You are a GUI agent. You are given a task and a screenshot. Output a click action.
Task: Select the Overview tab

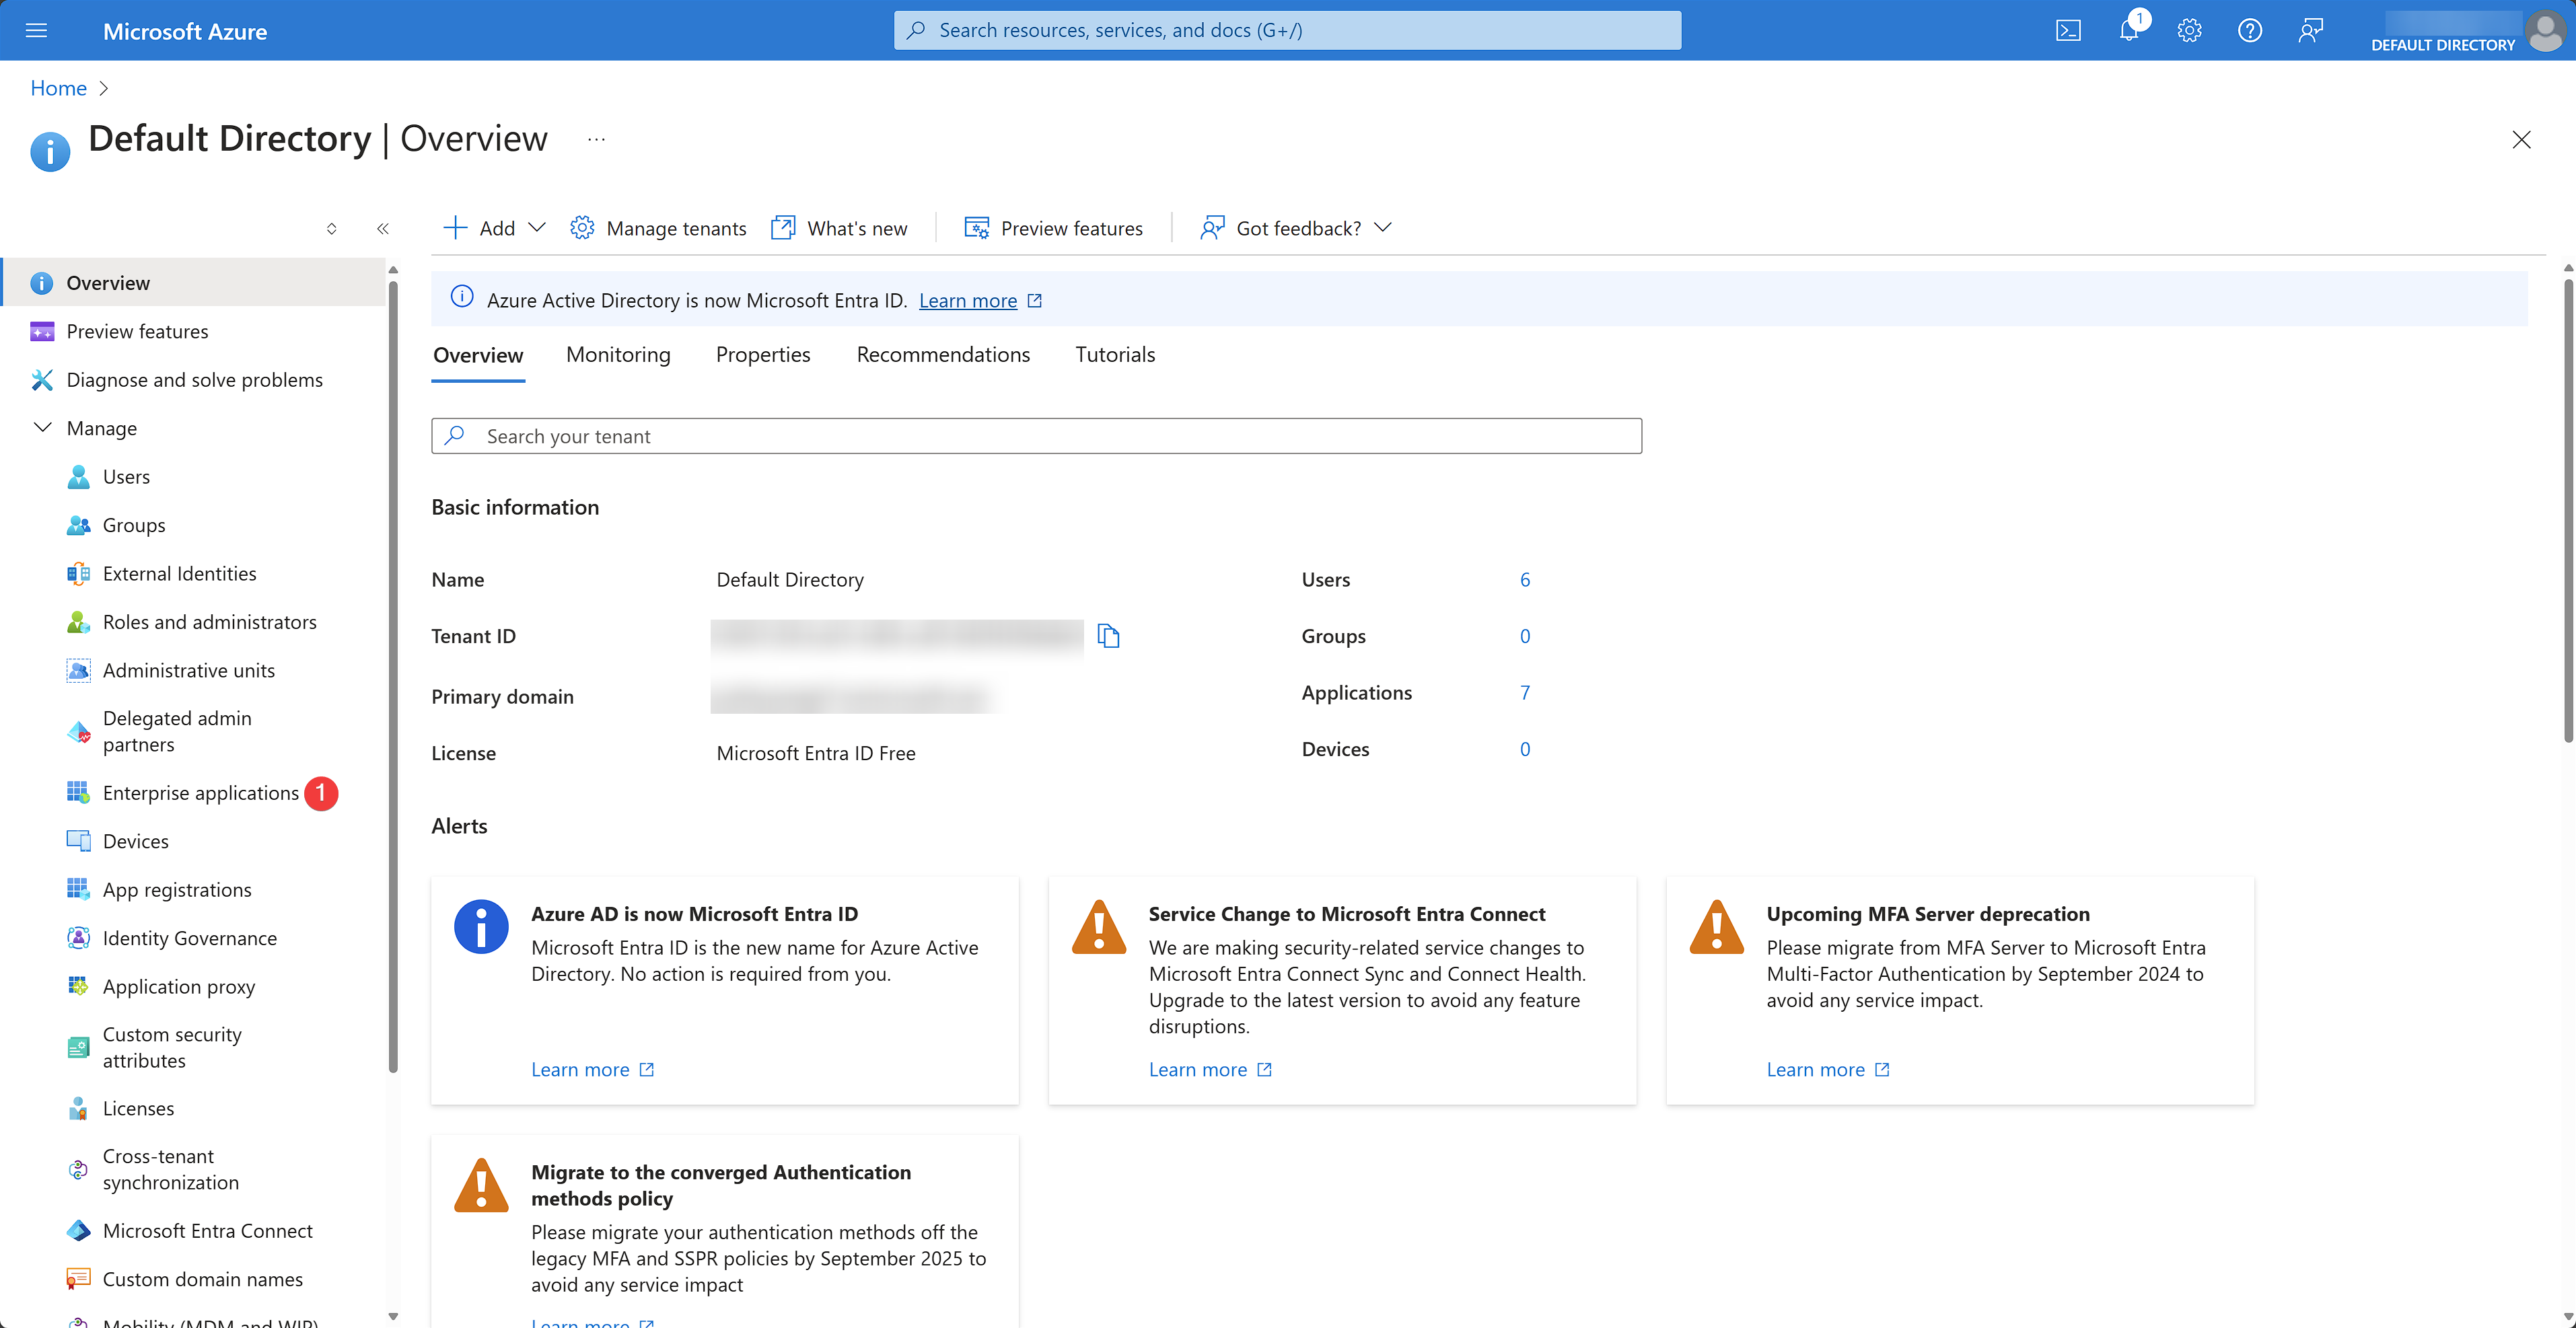pyautogui.click(x=478, y=355)
